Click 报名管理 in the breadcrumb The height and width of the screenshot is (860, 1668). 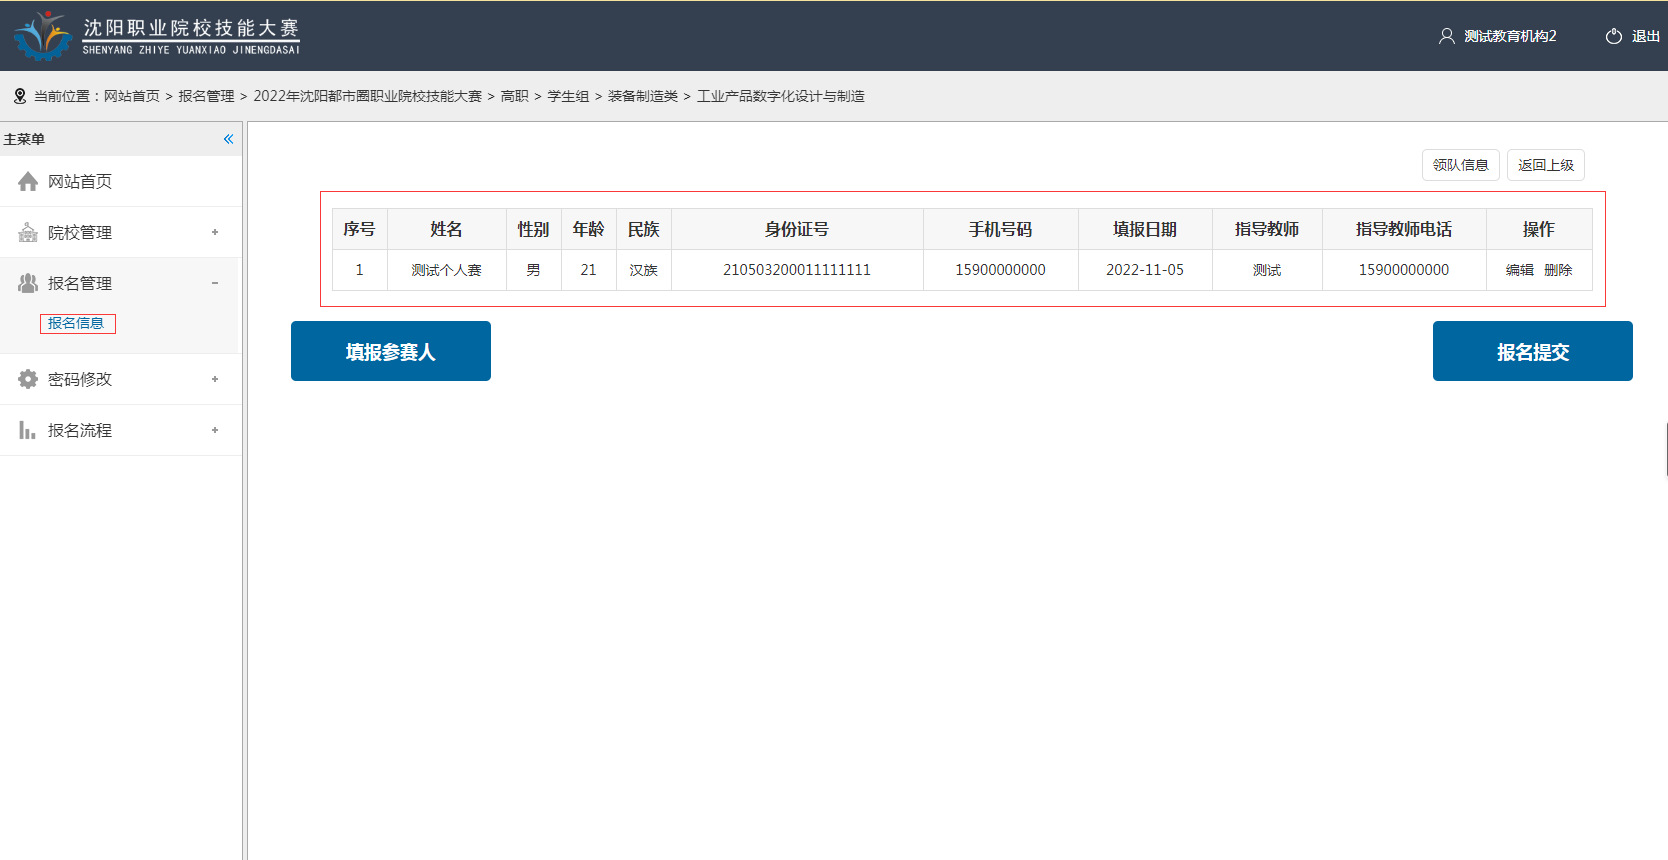[206, 96]
